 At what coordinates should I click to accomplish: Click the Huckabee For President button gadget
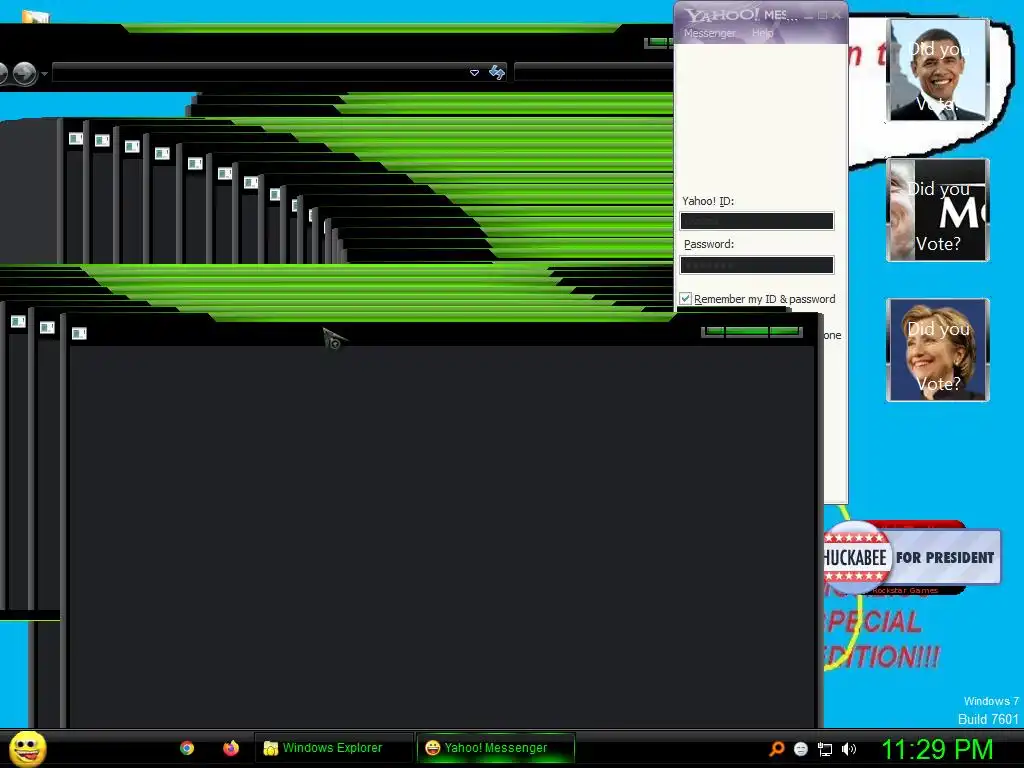coord(912,557)
